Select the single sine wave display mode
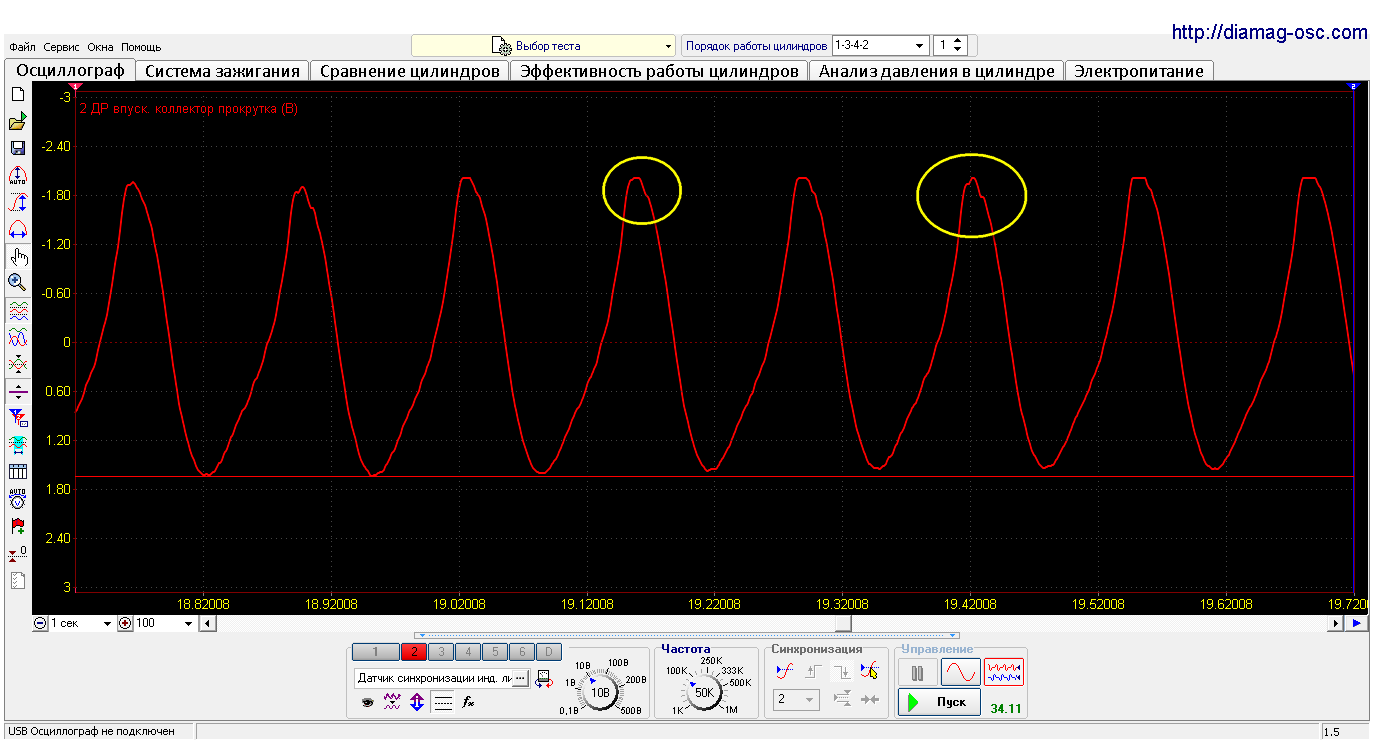 click(x=961, y=672)
